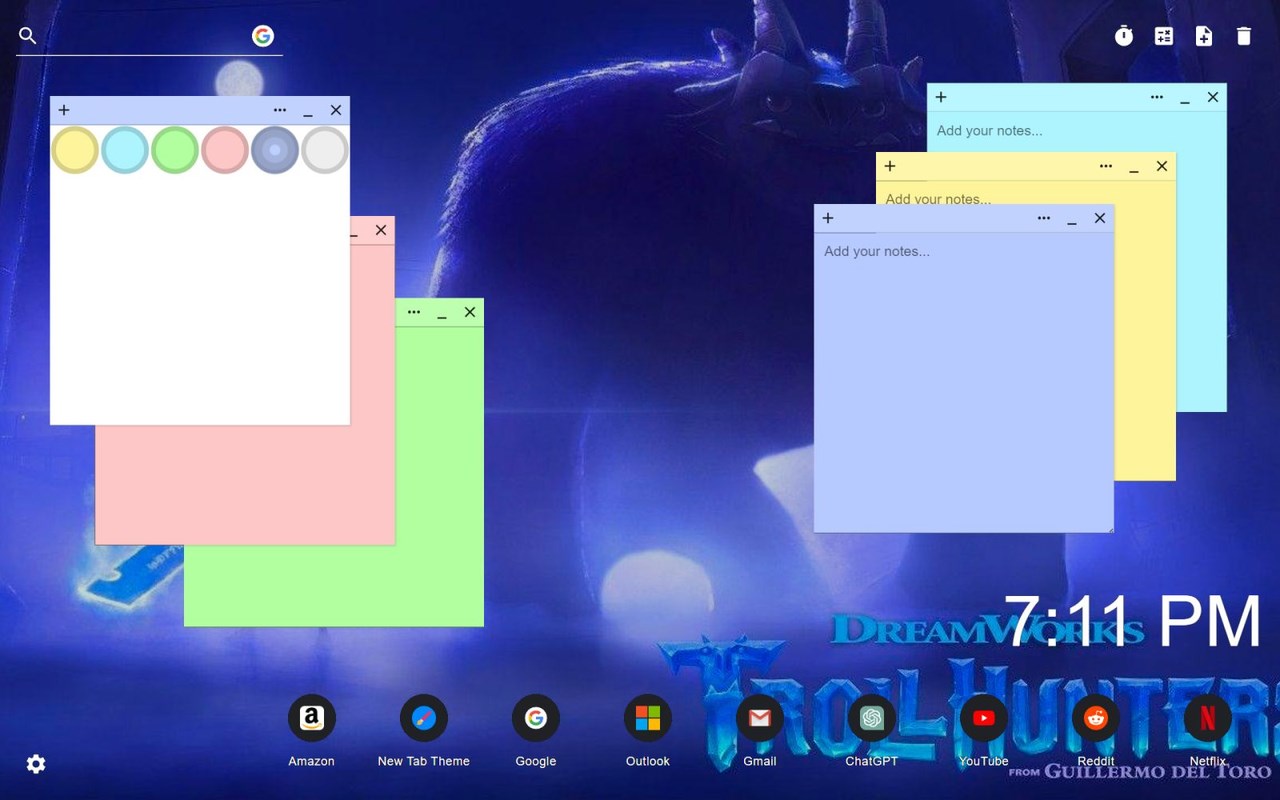
Task: Open the Gmail shortcut
Action: pyautogui.click(x=760, y=718)
